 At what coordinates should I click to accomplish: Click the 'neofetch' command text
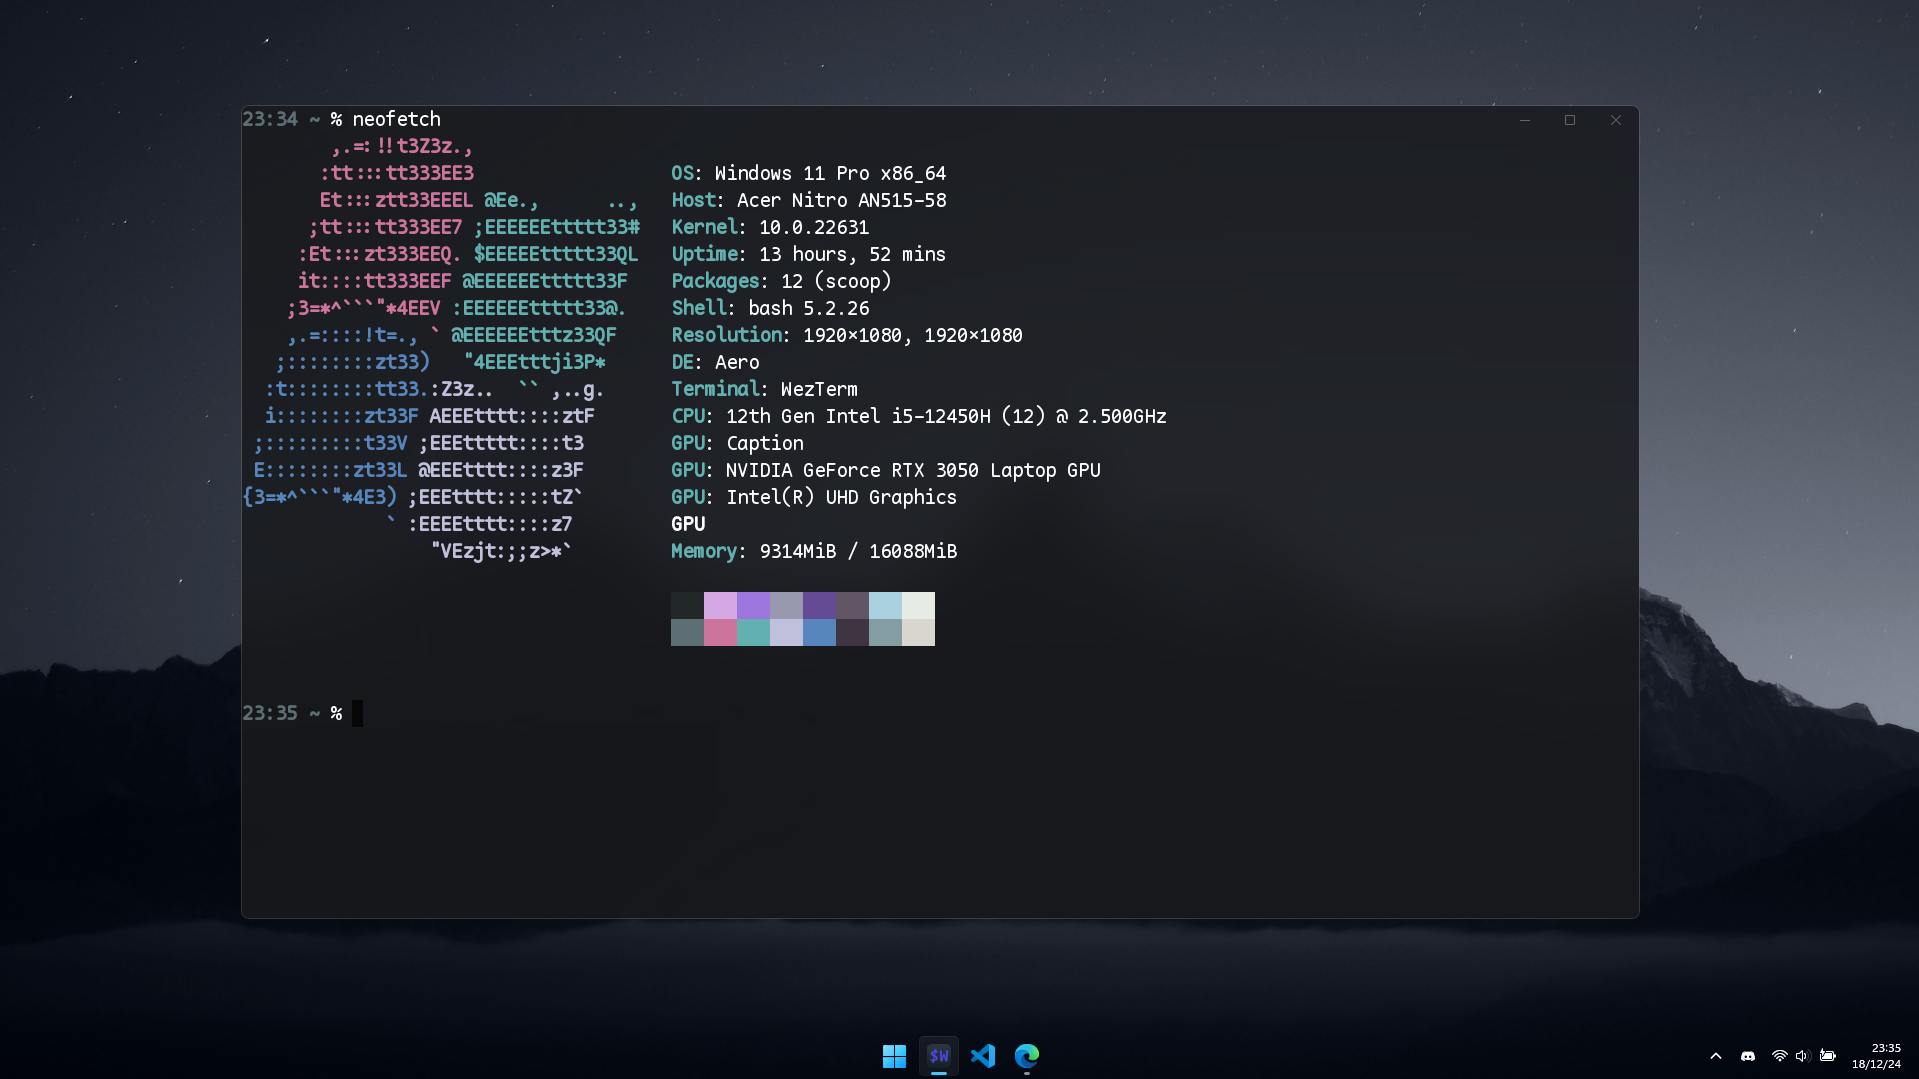point(396,119)
